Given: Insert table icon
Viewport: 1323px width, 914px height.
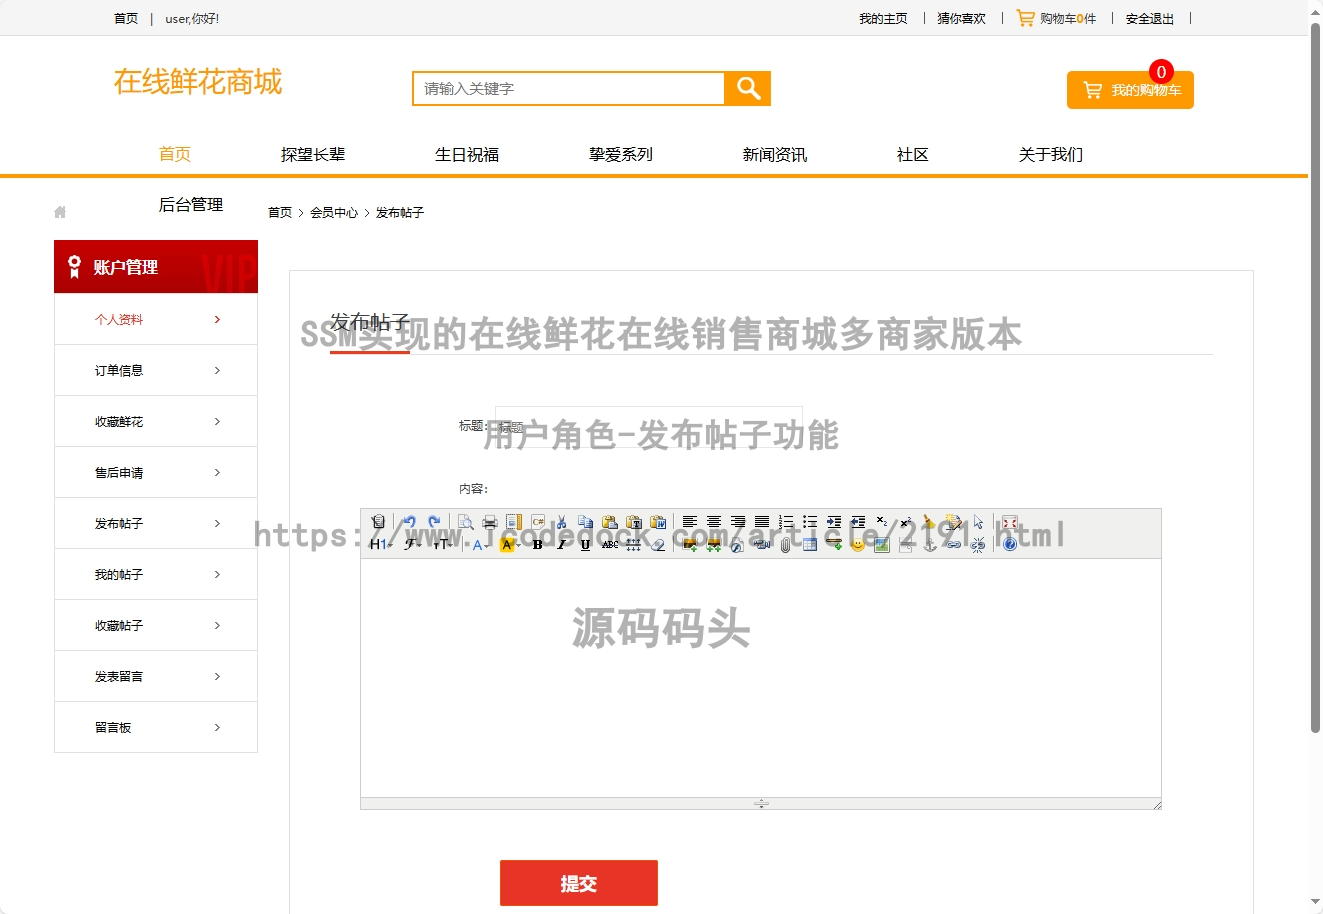Looking at the screenshot, I should [x=810, y=545].
